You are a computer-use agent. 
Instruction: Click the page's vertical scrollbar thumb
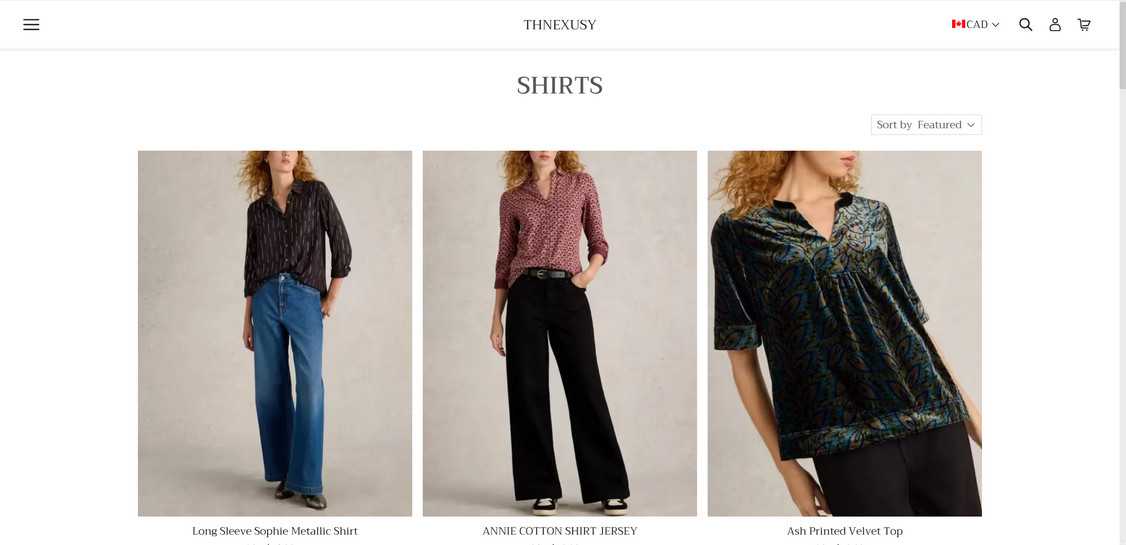pos(1122,45)
